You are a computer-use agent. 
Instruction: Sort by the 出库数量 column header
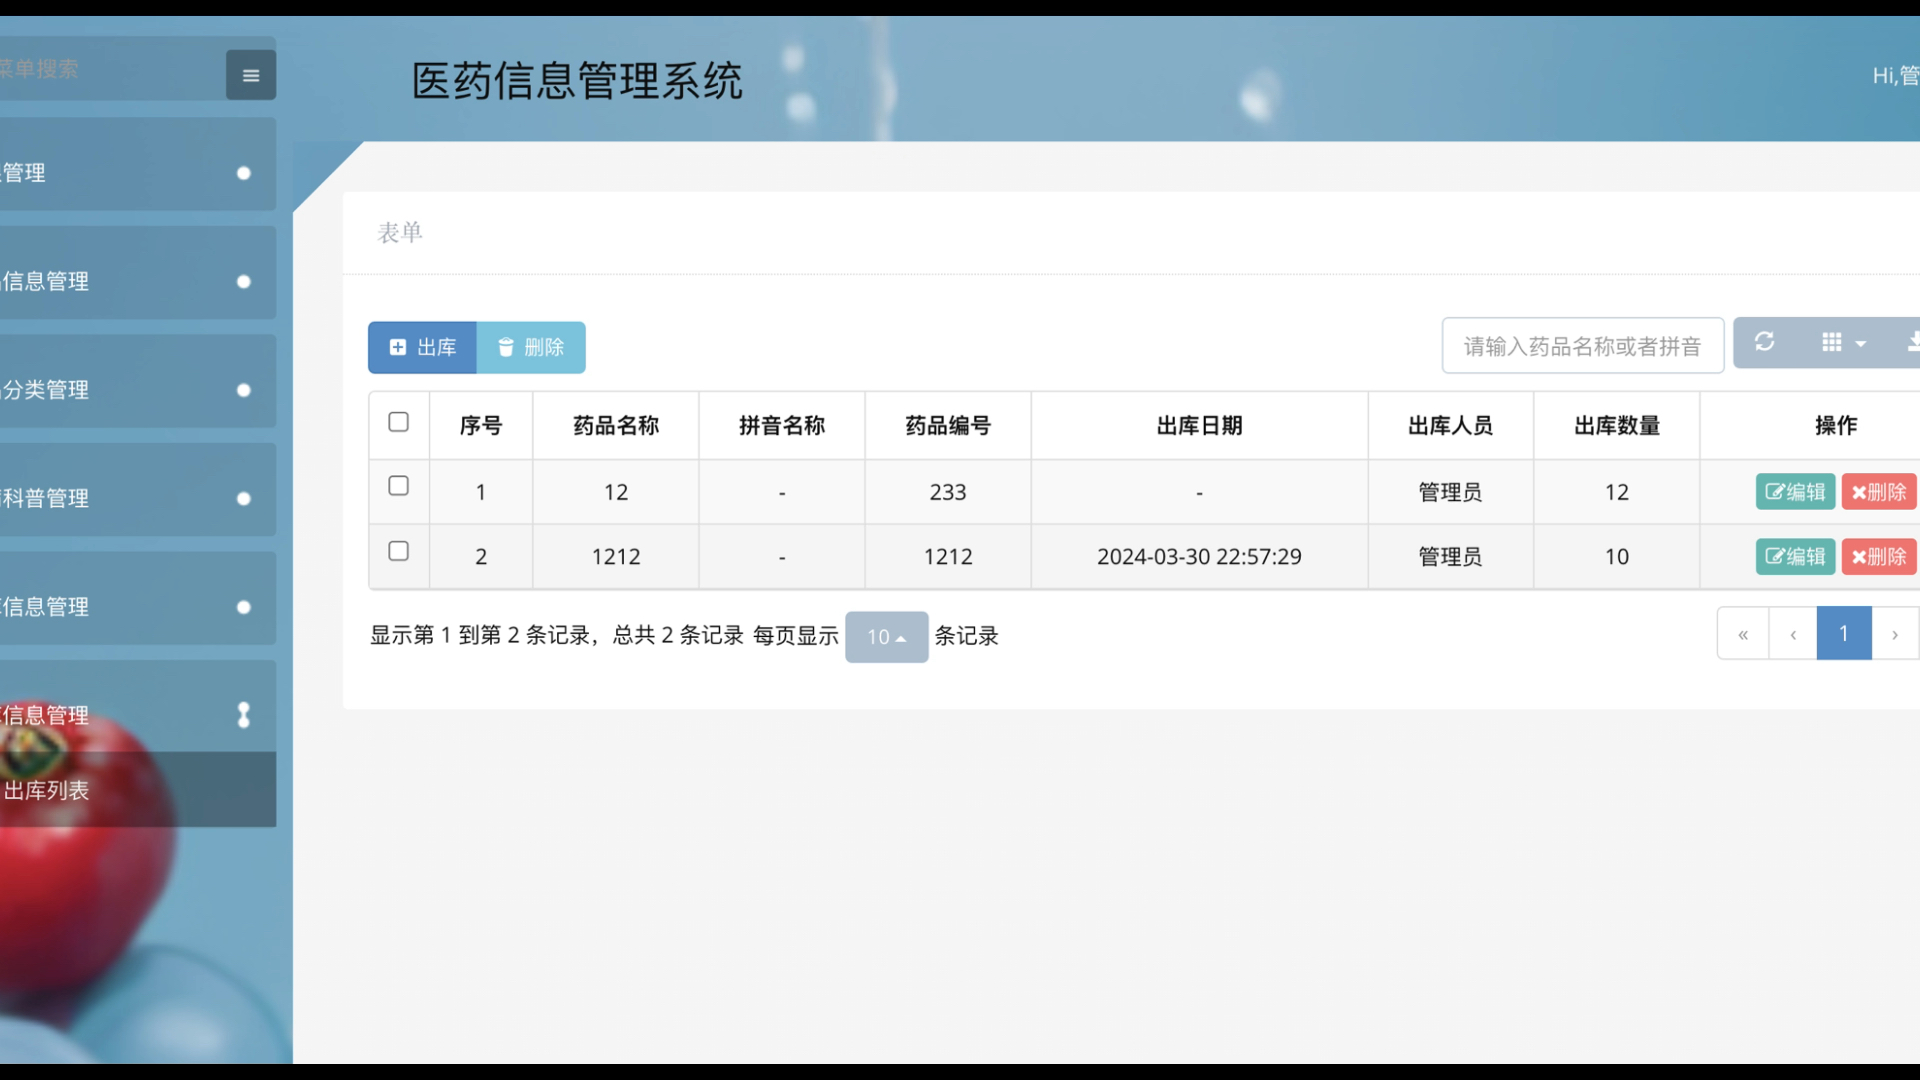1617,426
